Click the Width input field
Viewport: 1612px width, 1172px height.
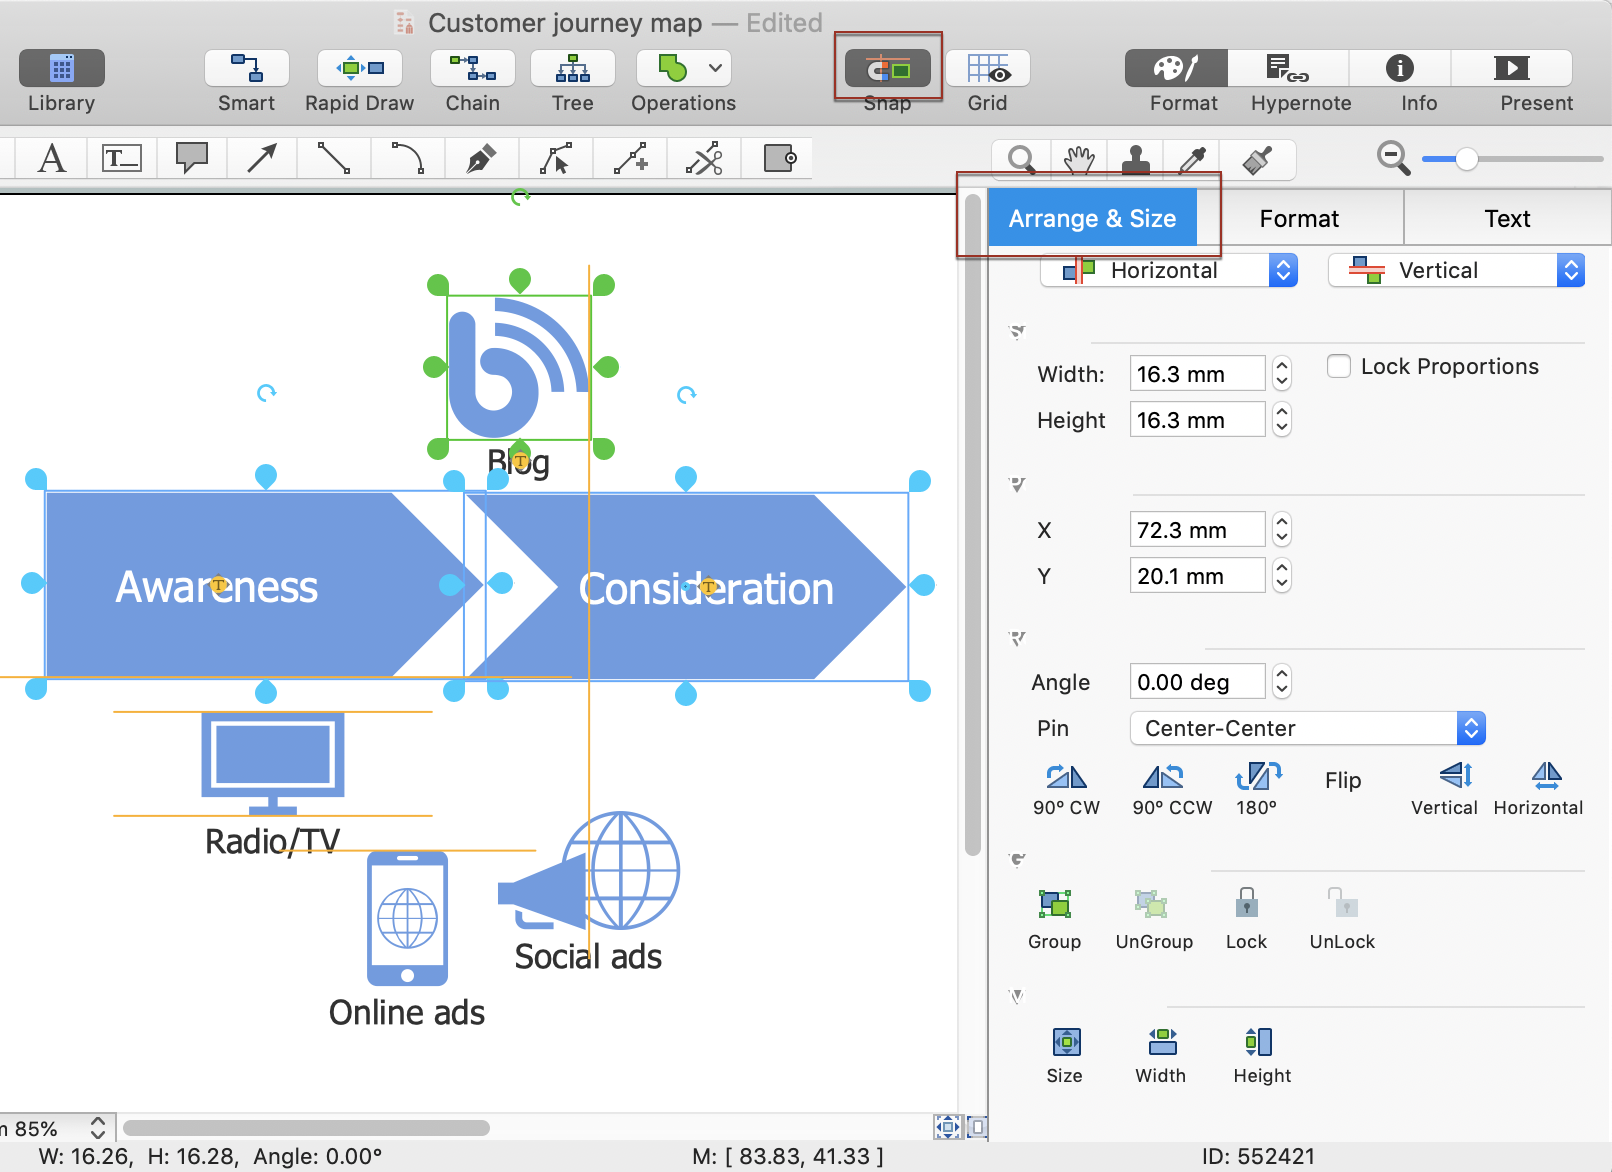coord(1196,374)
